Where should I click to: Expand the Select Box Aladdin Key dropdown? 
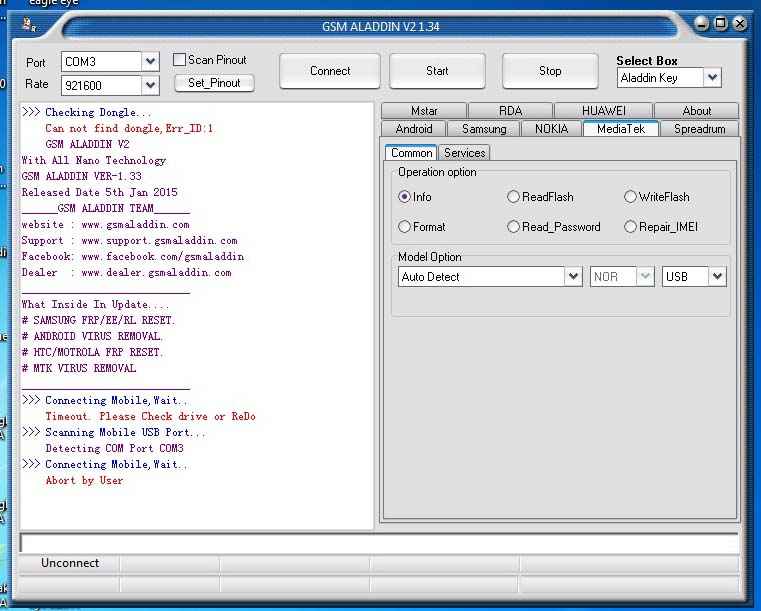[x=712, y=78]
